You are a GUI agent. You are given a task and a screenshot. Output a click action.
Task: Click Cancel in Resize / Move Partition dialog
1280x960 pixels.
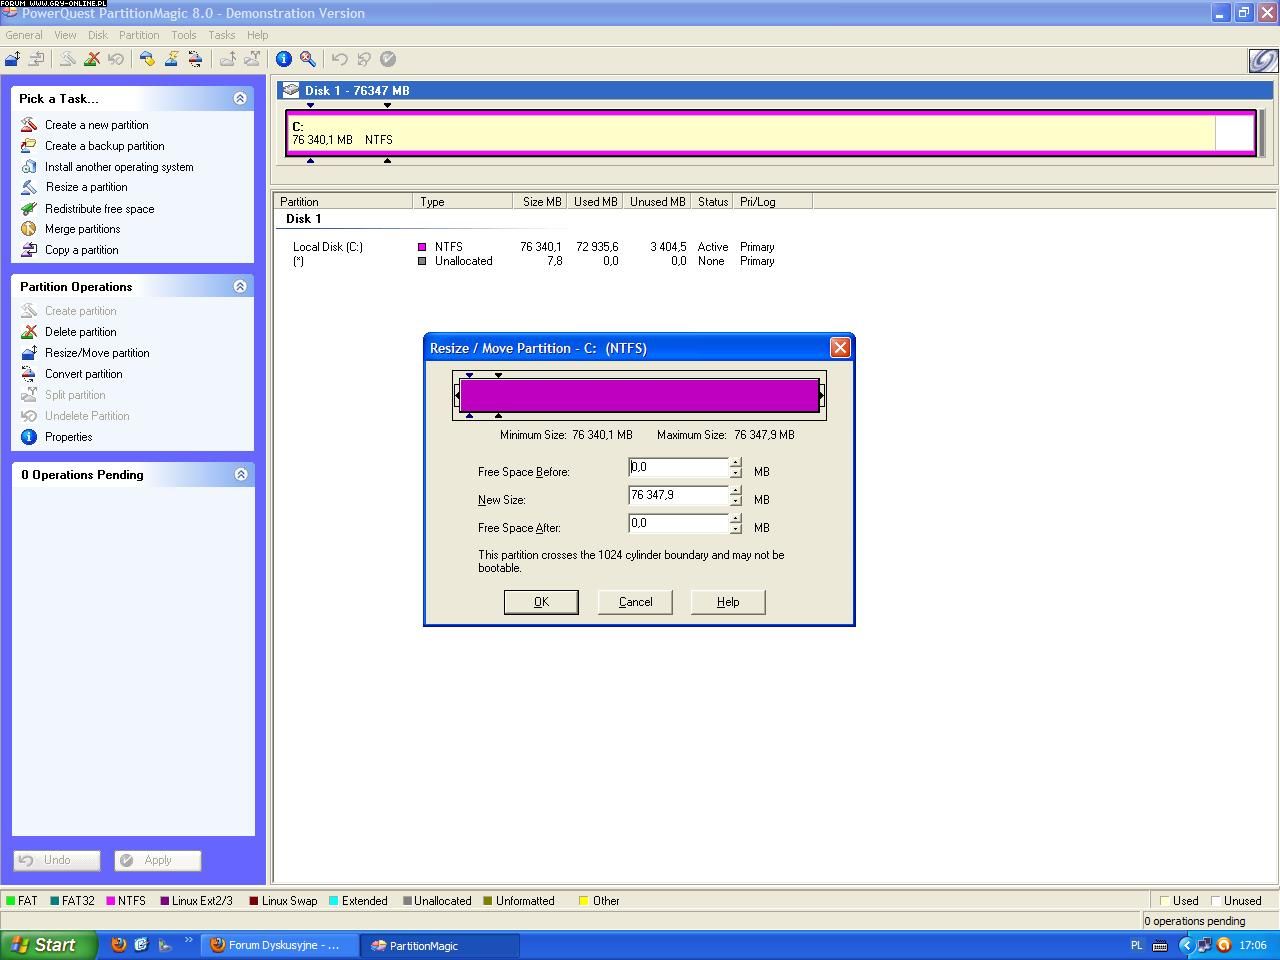tap(635, 602)
